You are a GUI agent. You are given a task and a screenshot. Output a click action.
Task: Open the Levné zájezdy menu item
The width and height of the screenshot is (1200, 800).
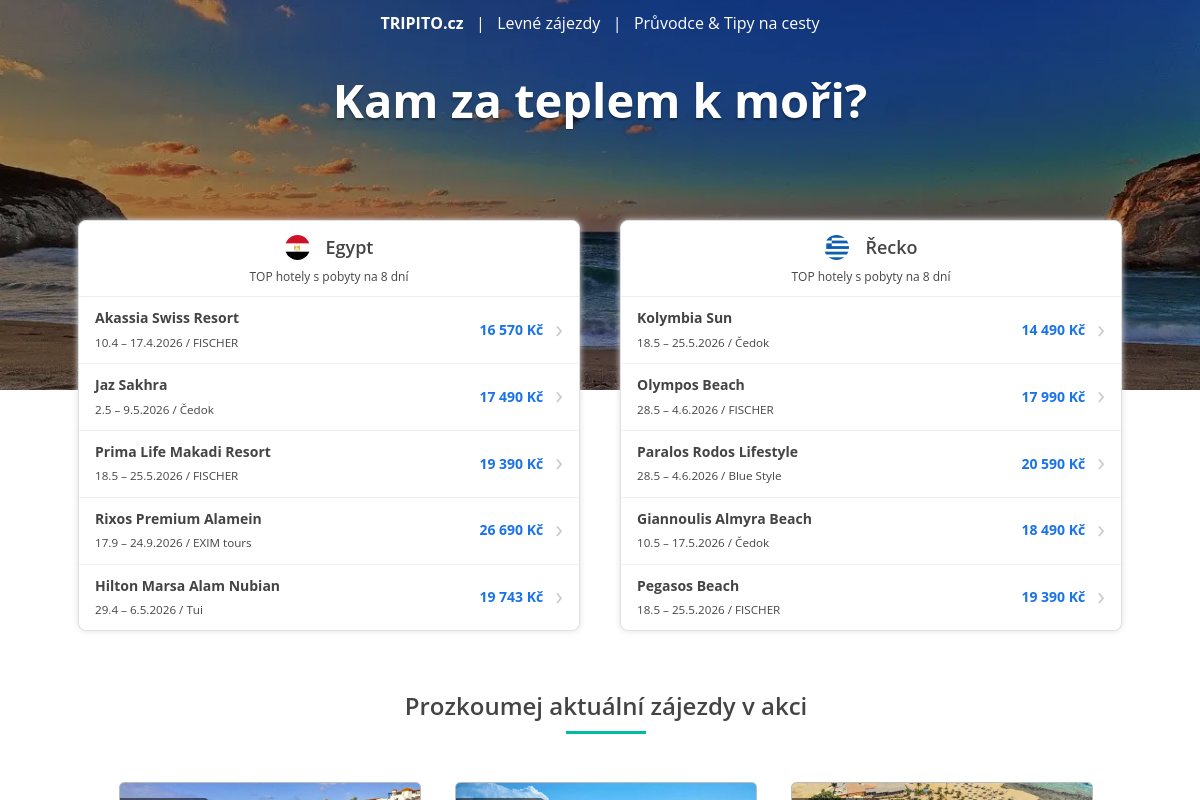[x=548, y=23]
